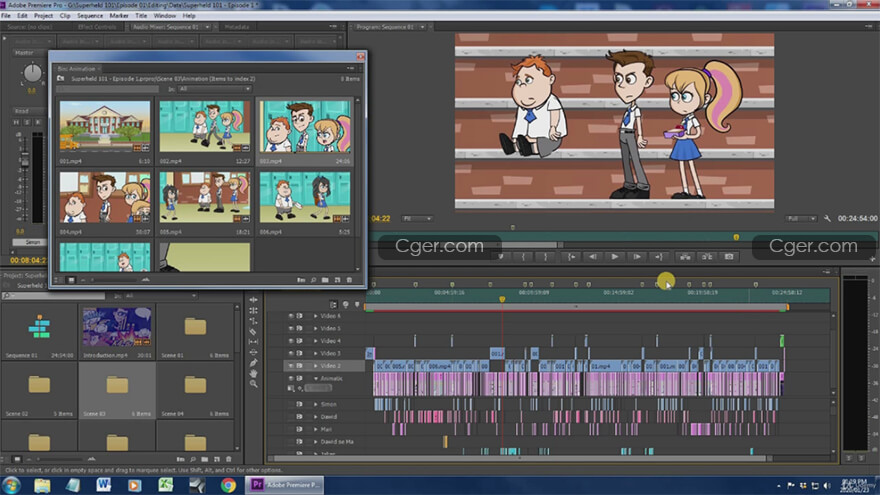Click the Lift button in Program monitor
The width and height of the screenshot is (880, 495).
pyautogui.click(x=685, y=256)
